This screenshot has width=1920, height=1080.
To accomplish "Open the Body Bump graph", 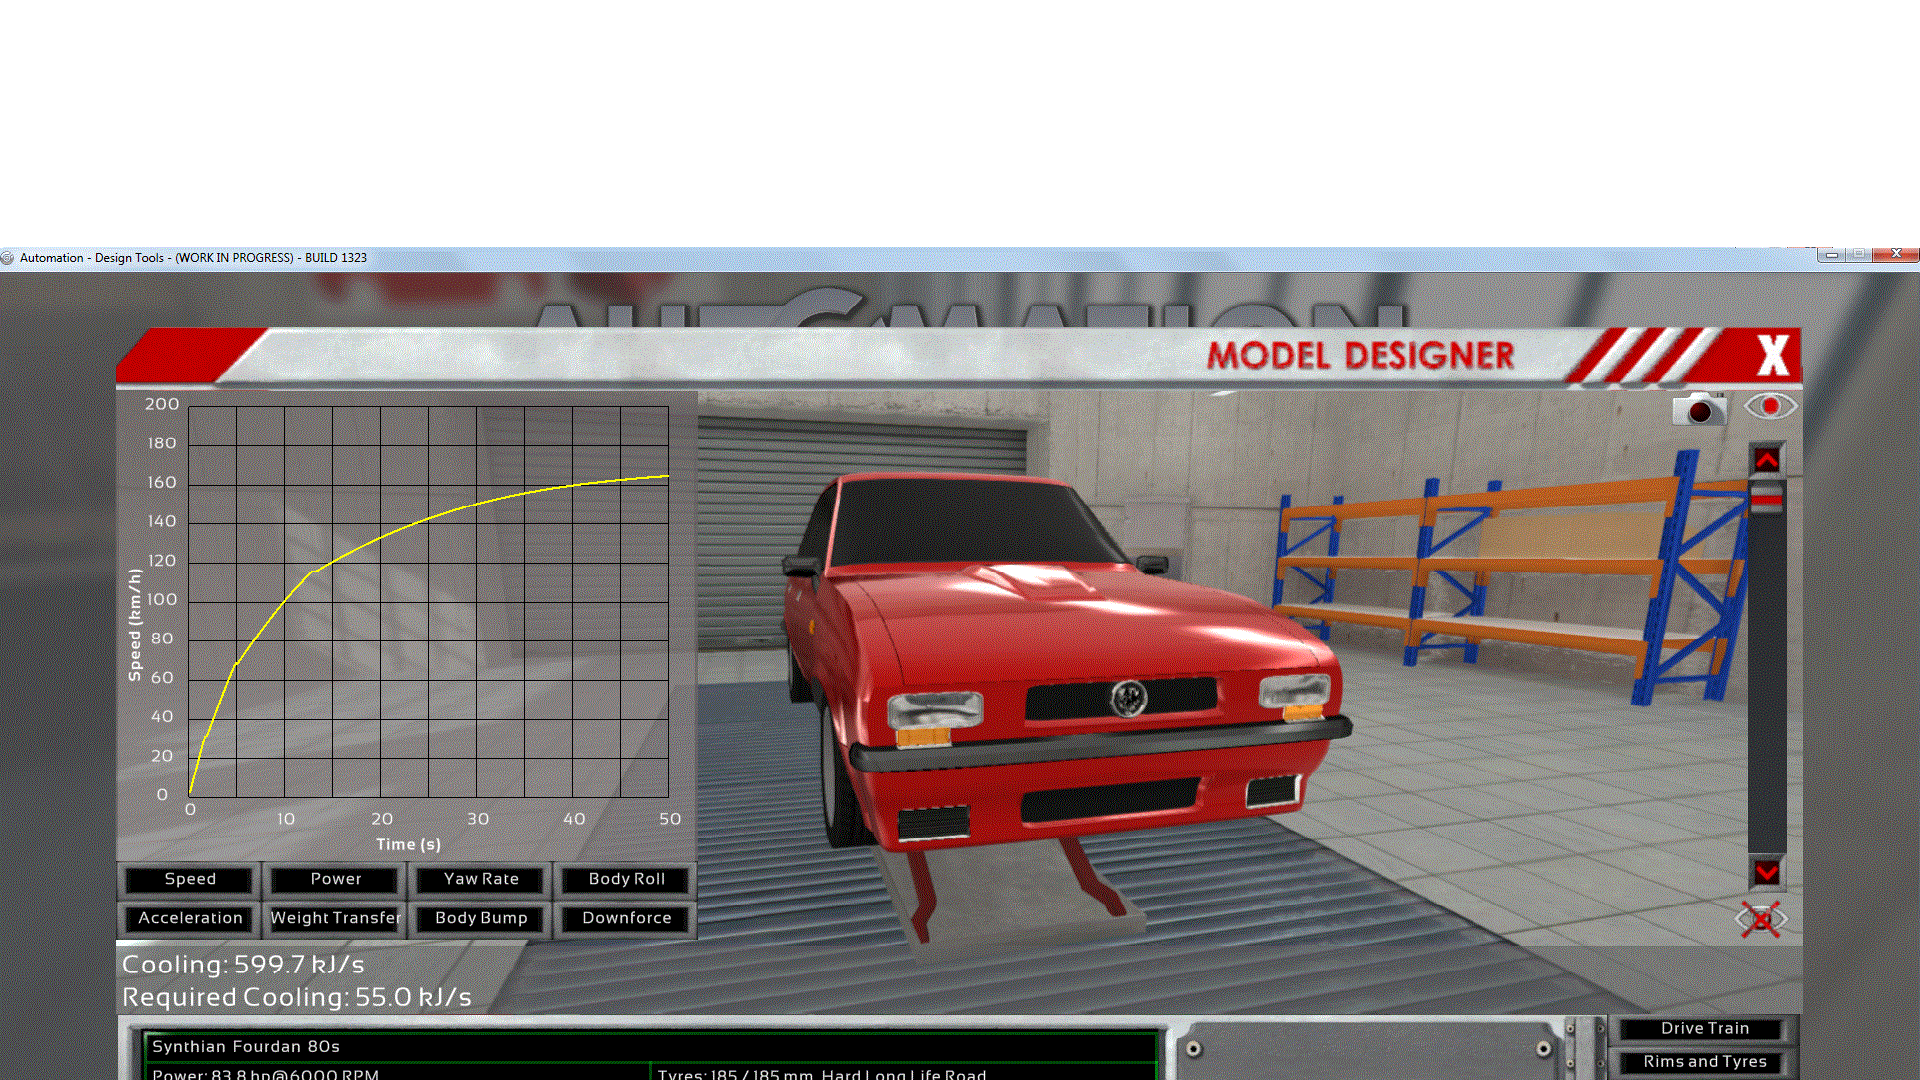I will 481,918.
